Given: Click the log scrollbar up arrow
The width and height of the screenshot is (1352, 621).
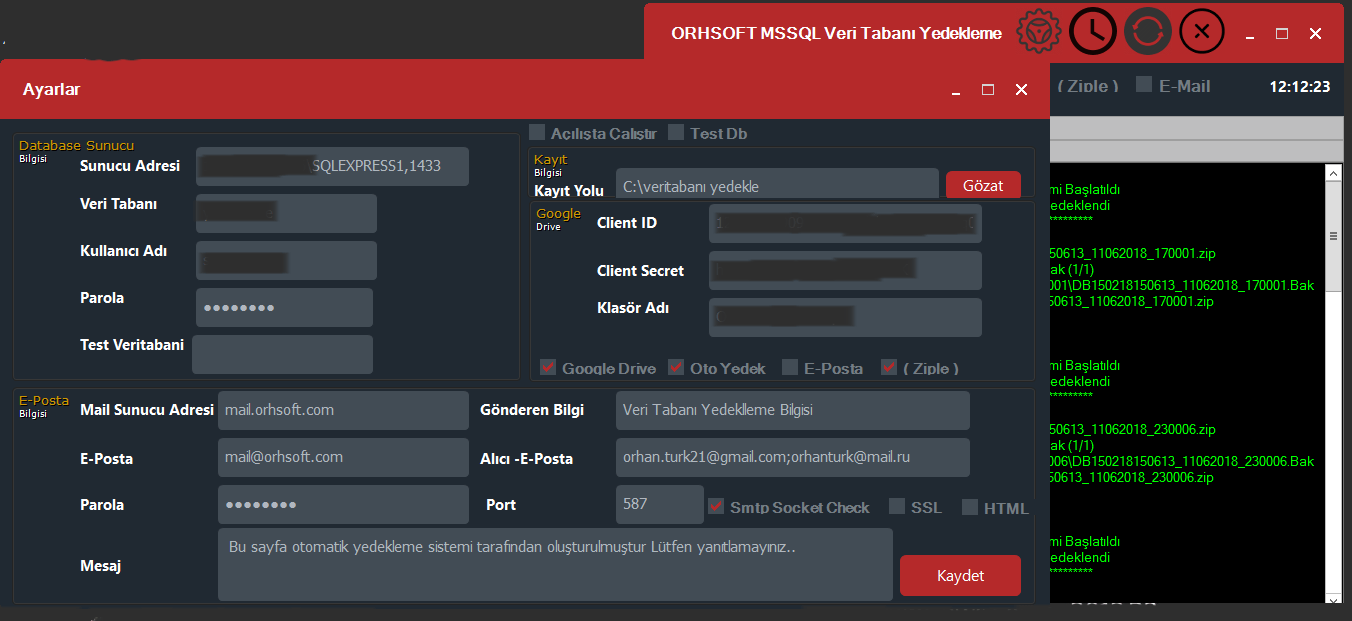Looking at the screenshot, I should [x=1332, y=173].
